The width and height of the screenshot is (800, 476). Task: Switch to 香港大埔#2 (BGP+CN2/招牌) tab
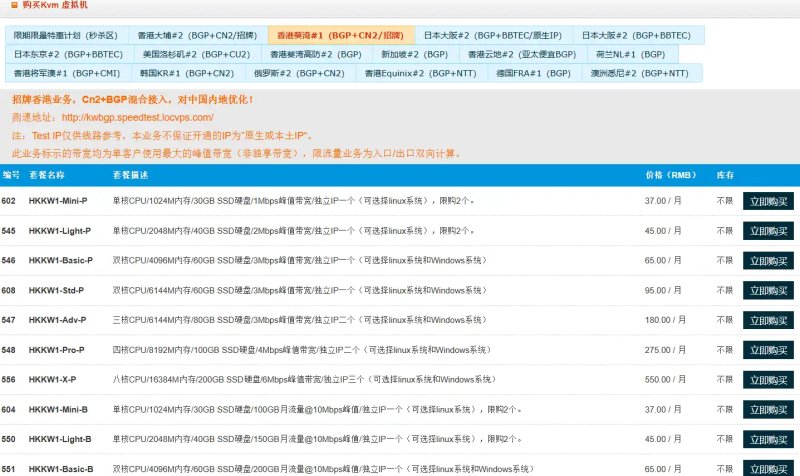pyautogui.click(x=197, y=36)
